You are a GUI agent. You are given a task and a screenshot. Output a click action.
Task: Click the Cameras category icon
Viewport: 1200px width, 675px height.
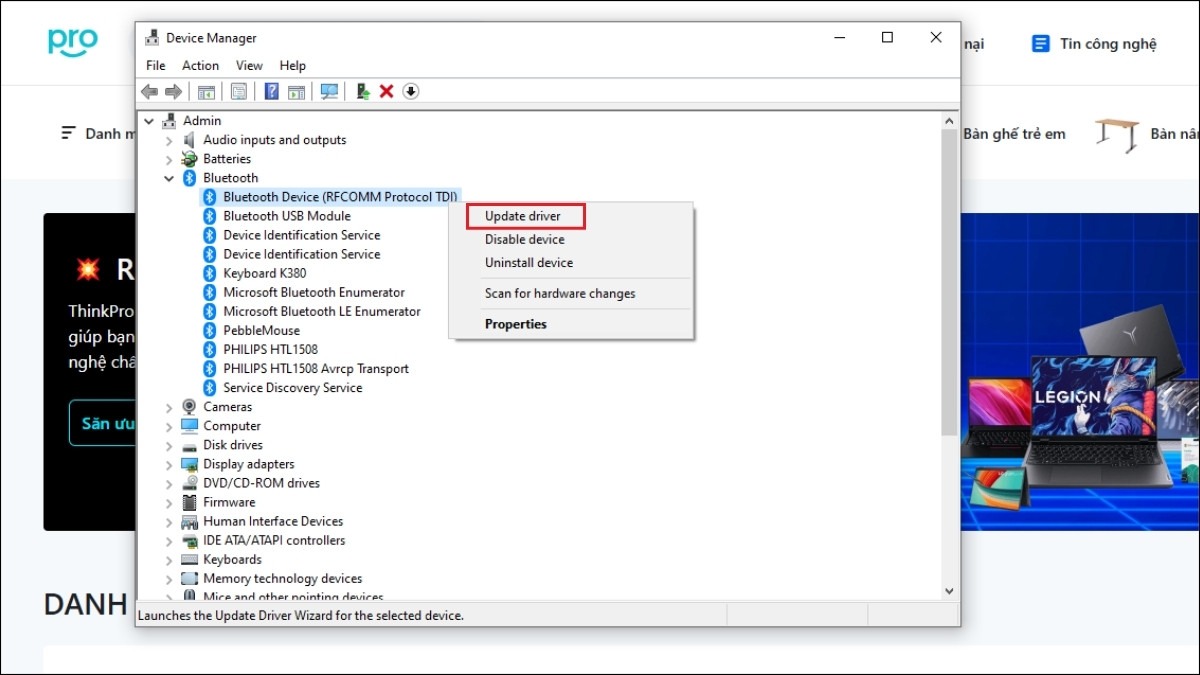190,407
